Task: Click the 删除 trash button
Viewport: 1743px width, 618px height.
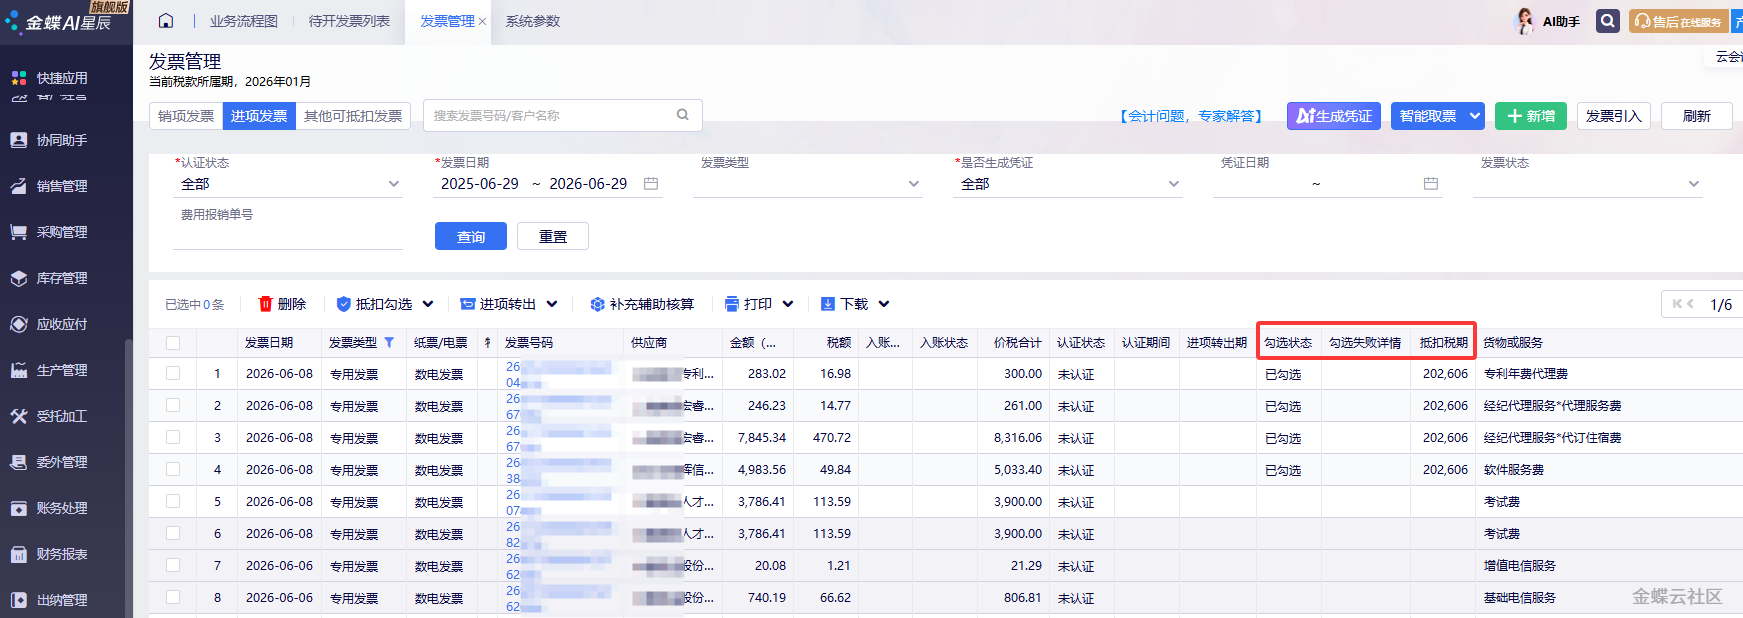Action: tap(282, 304)
